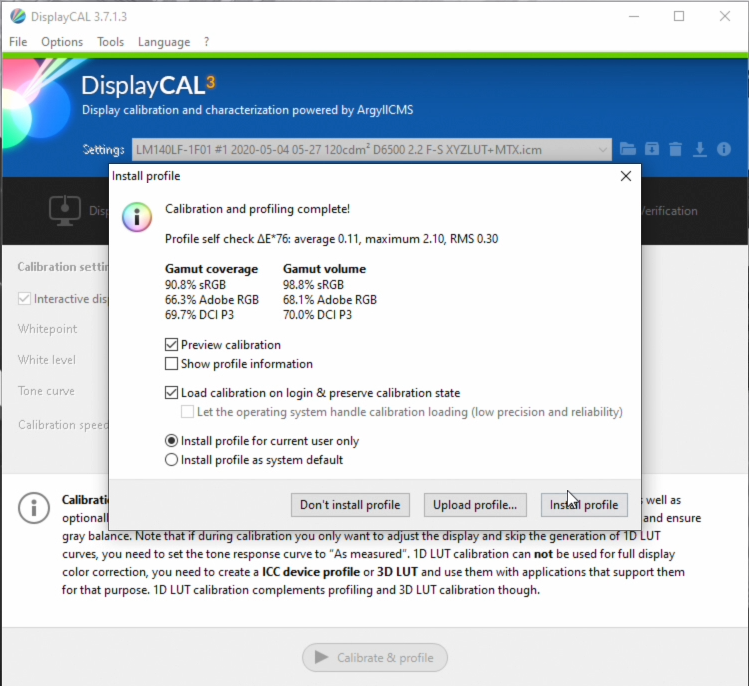Click the Calibration settings heading
The height and width of the screenshot is (686, 749).
click(63, 267)
